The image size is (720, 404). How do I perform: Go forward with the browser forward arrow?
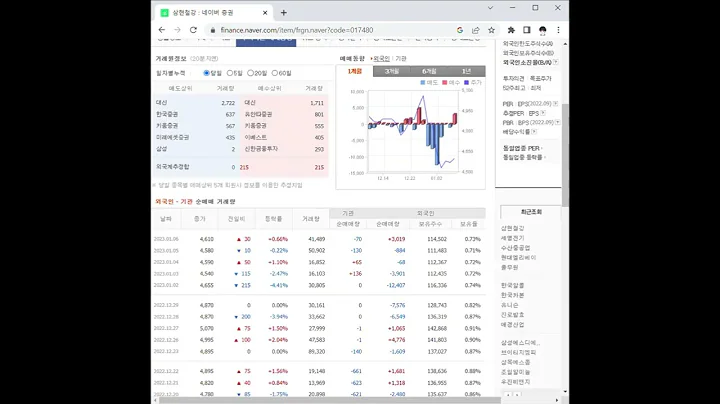coord(177,30)
